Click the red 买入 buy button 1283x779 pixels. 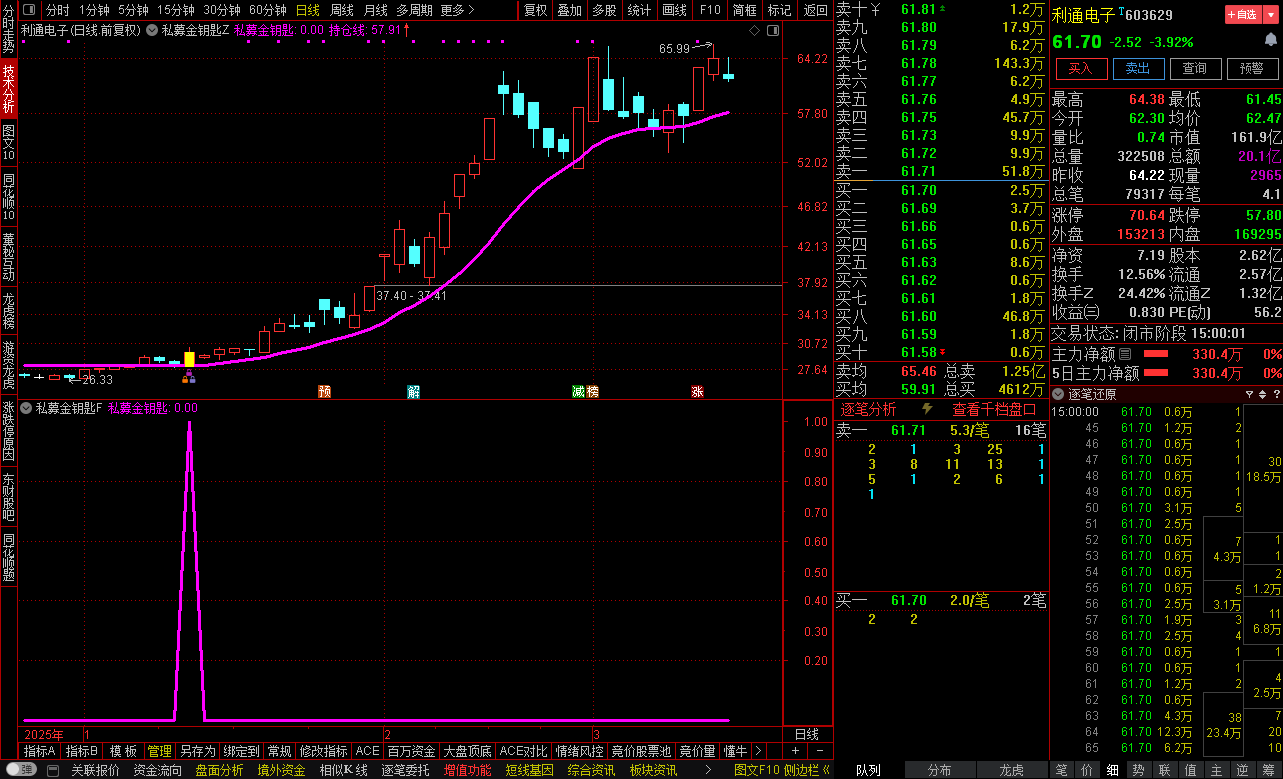[1081, 68]
